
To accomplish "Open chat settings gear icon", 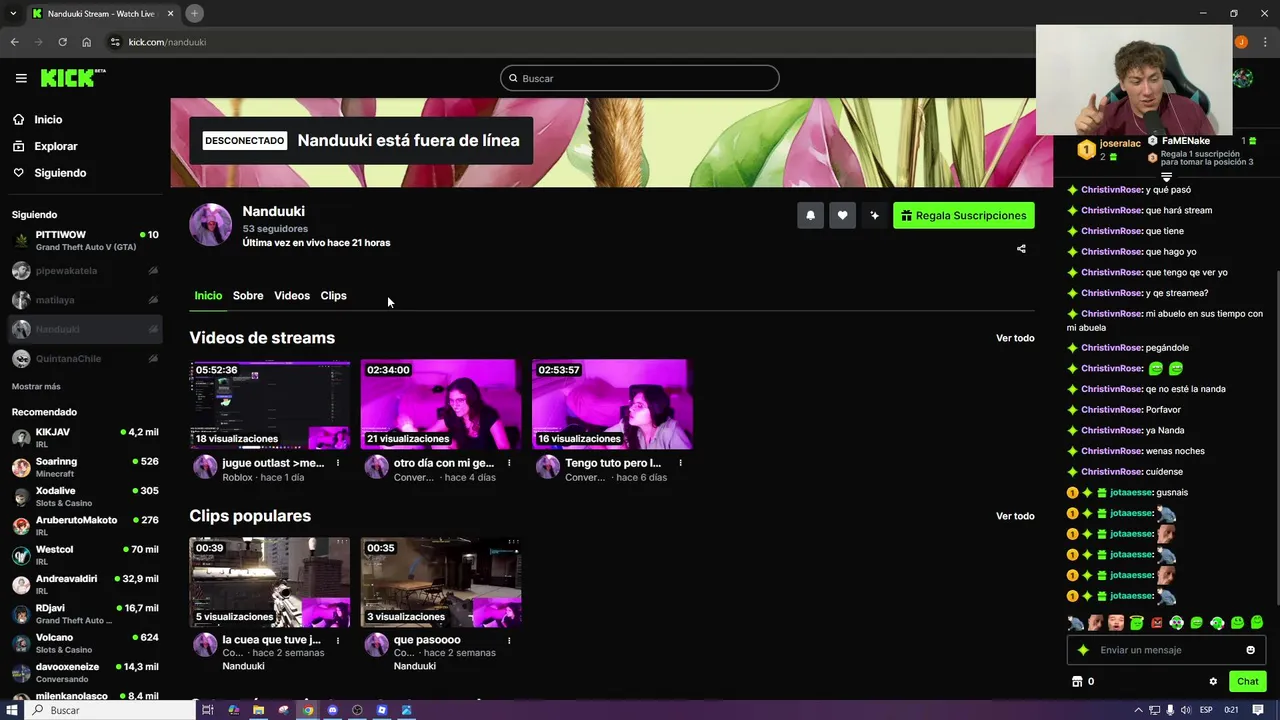I will pos(1213,682).
